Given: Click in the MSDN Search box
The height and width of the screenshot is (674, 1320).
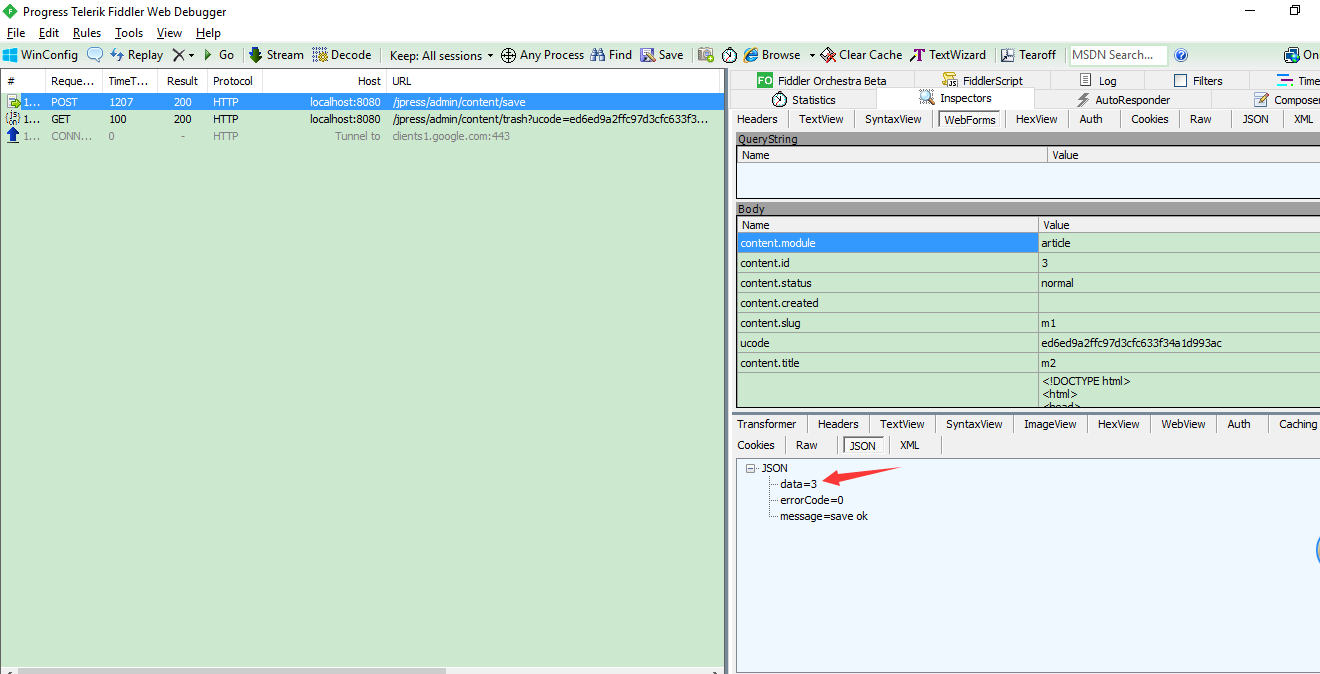Looking at the screenshot, I should coord(1118,55).
